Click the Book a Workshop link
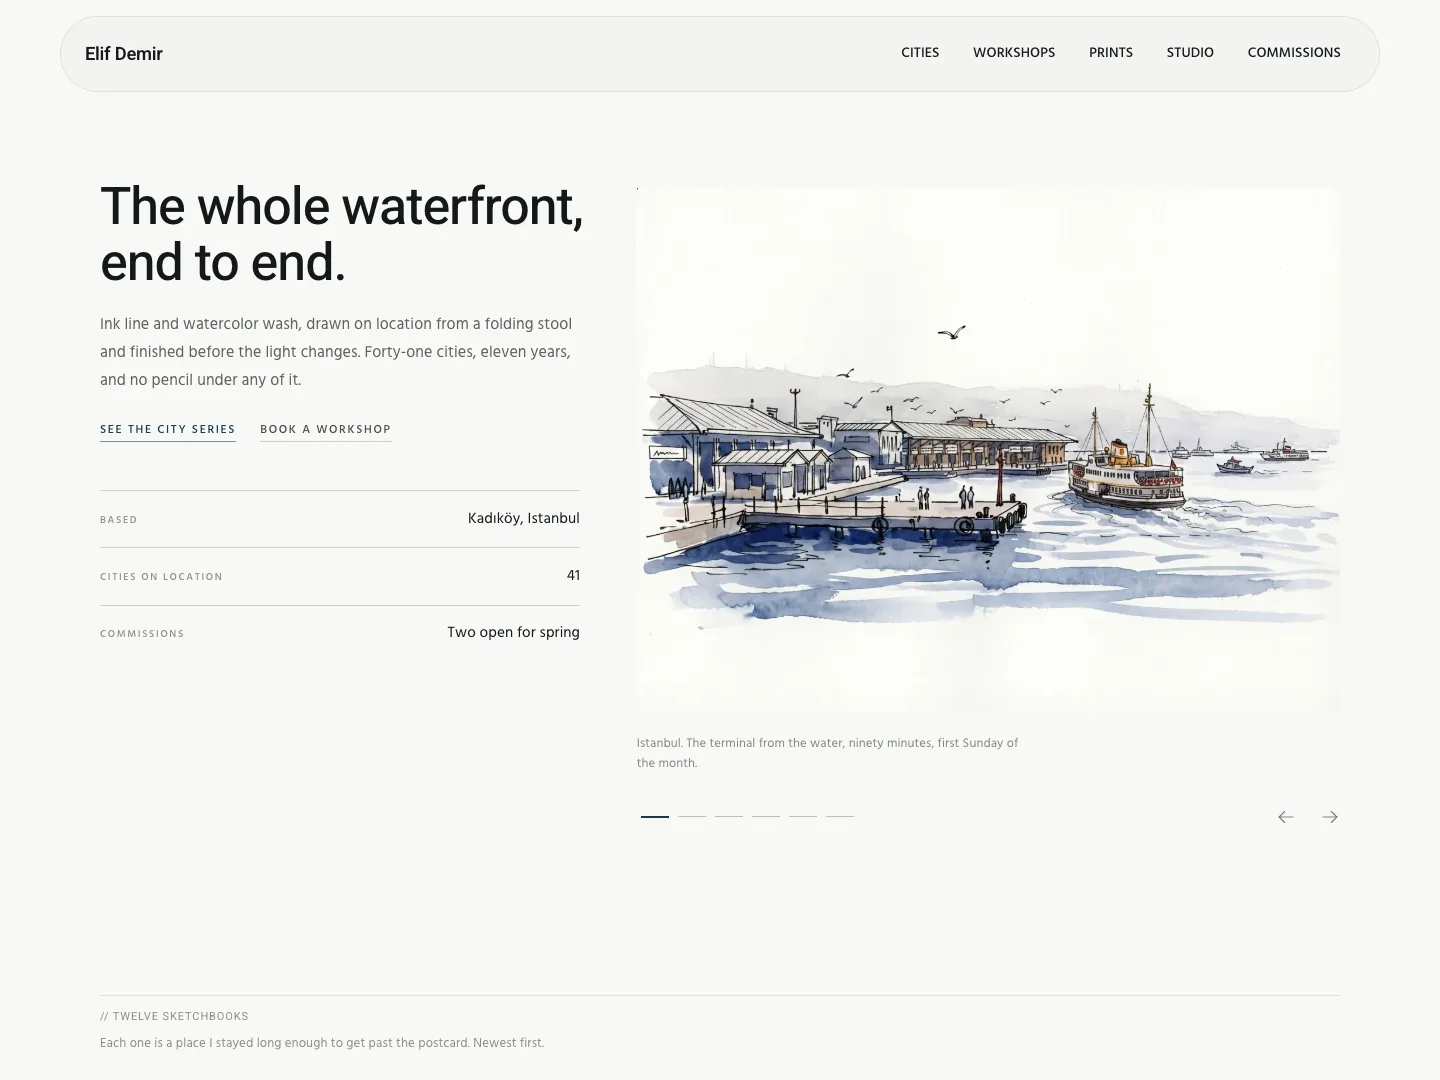1440x1080 pixels. tap(326, 430)
